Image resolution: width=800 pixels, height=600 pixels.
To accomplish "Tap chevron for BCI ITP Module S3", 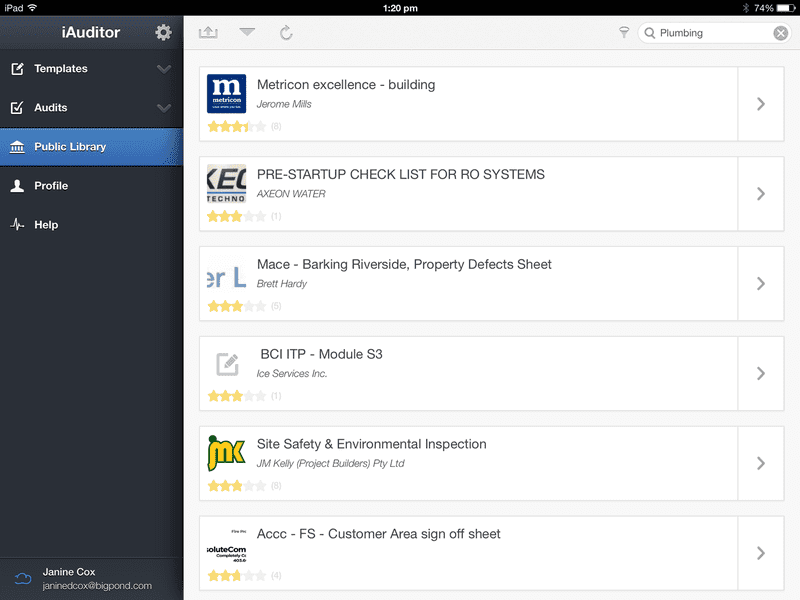I will click(x=761, y=373).
